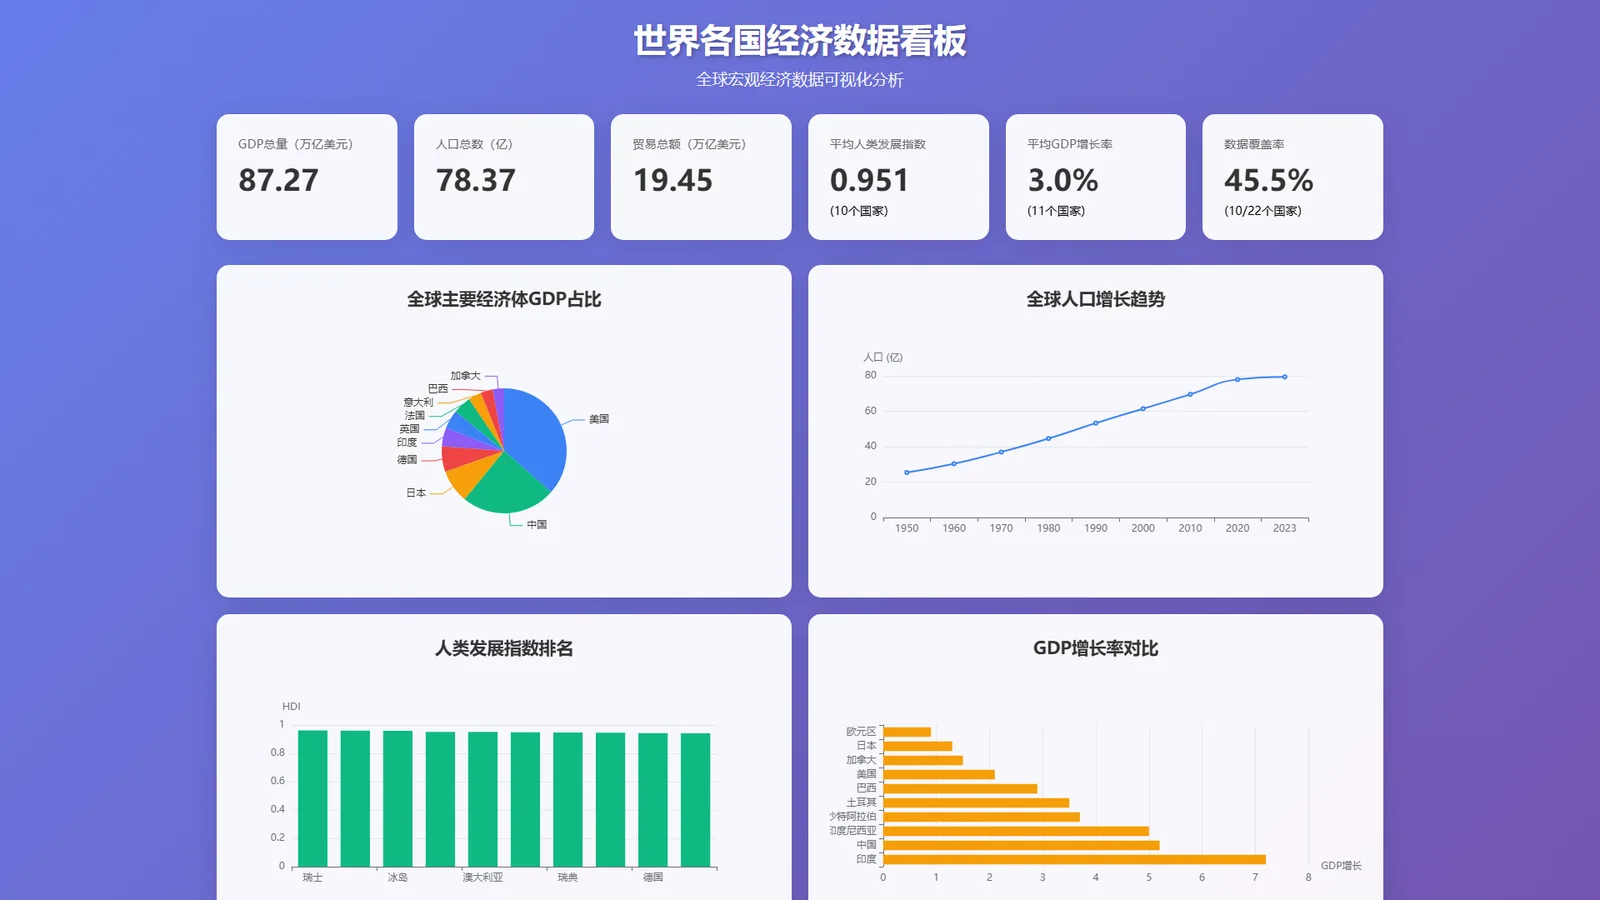Click the 澳大利亚 bar in the HDI chart
Image resolution: width=1600 pixels, height=900 pixels.
click(x=483, y=800)
